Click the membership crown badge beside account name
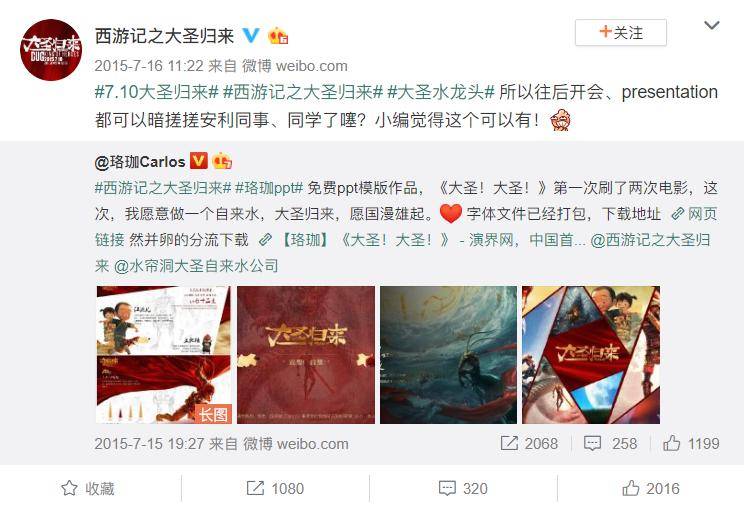The image size is (744, 511). click(278, 36)
